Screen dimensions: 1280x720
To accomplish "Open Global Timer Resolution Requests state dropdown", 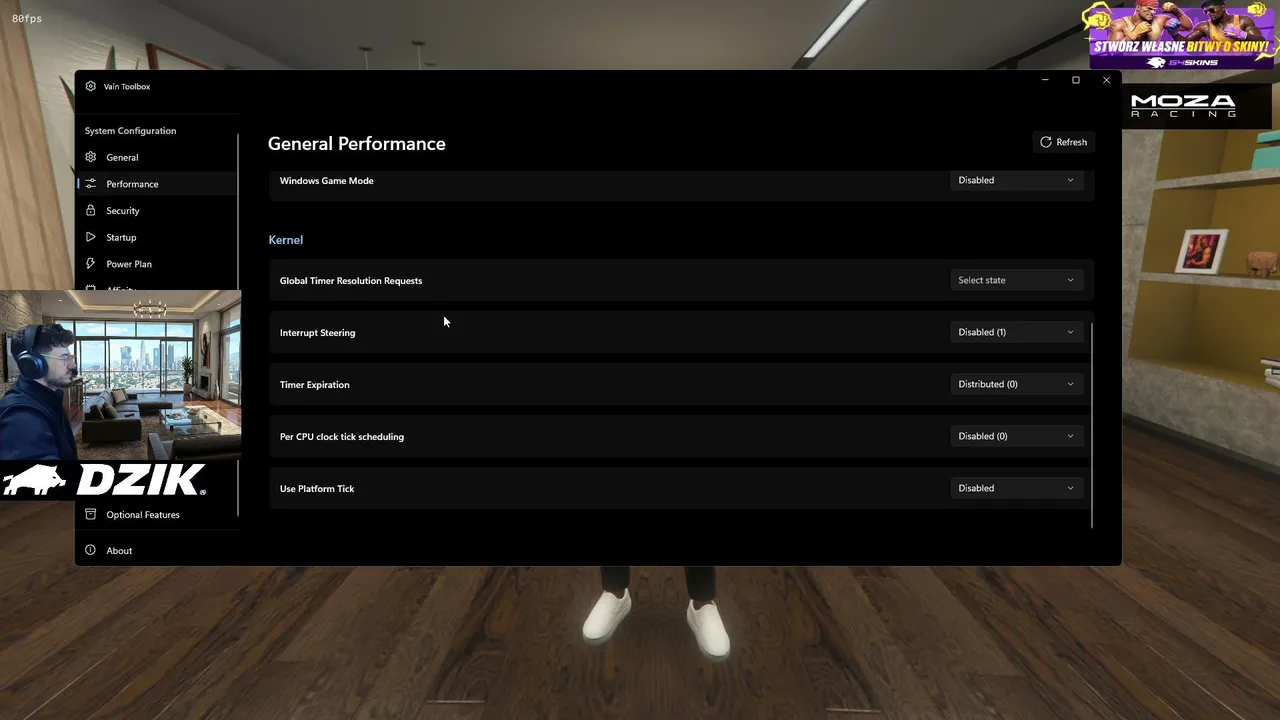I will point(1016,280).
